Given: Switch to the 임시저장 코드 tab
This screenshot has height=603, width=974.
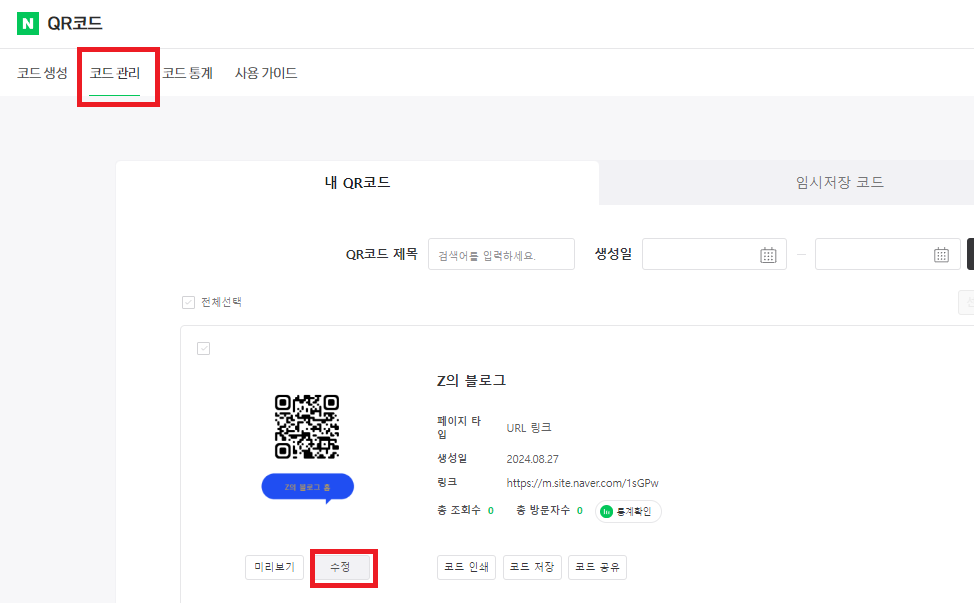Looking at the screenshot, I should [840, 183].
